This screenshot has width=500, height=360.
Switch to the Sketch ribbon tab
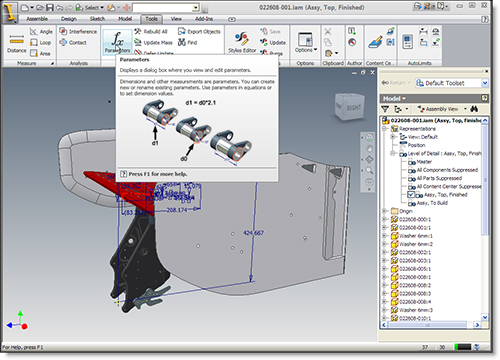tap(97, 19)
